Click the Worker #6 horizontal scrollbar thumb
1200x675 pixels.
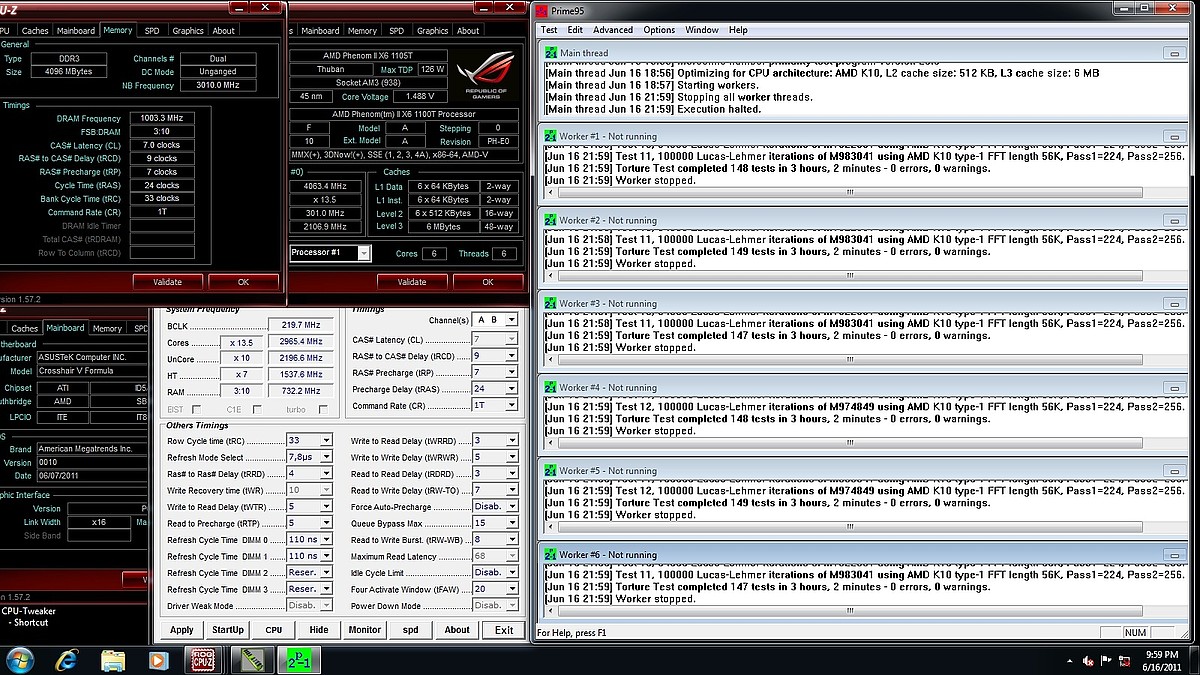click(849, 610)
